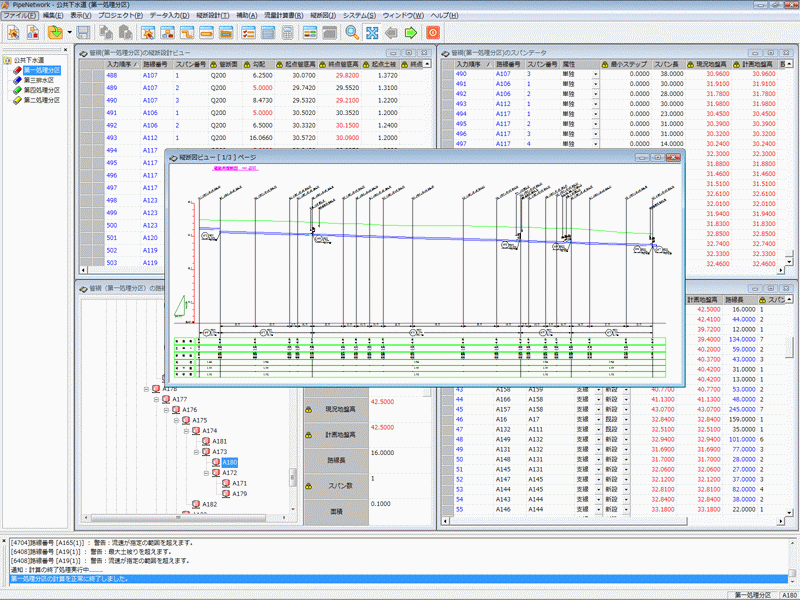The image size is (800, 600).
Task: Click the magnifier zoom icon in toolbar
Action: (x=352, y=33)
